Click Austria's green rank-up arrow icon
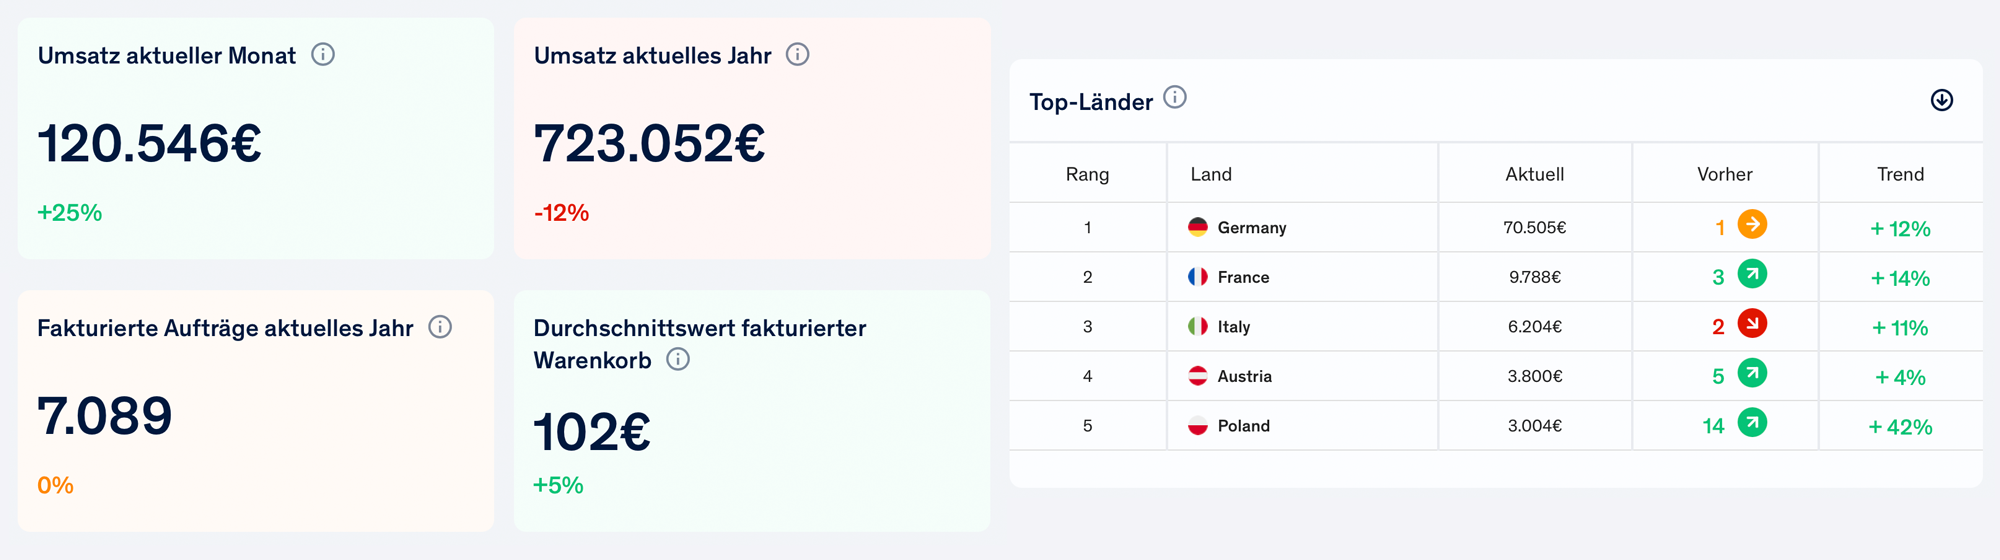The height and width of the screenshot is (560, 2000). (x=1752, y=373)
